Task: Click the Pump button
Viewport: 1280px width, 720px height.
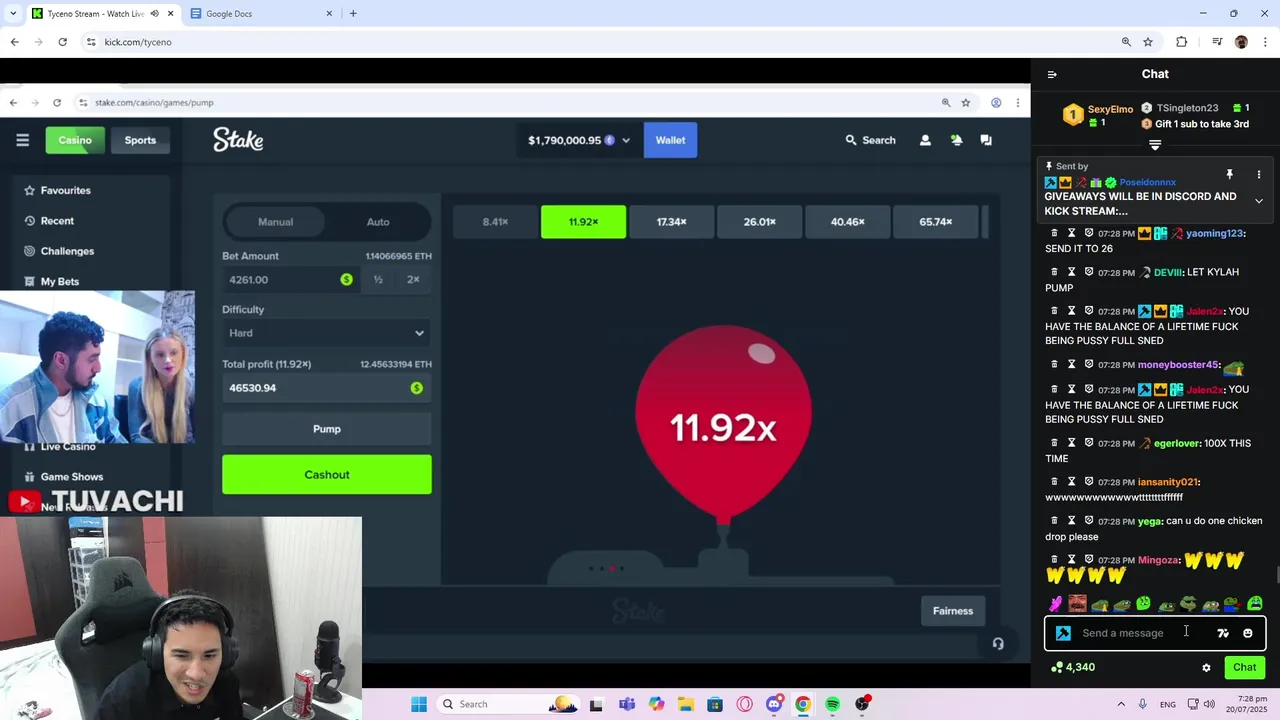Action: [x=327, y=429]
